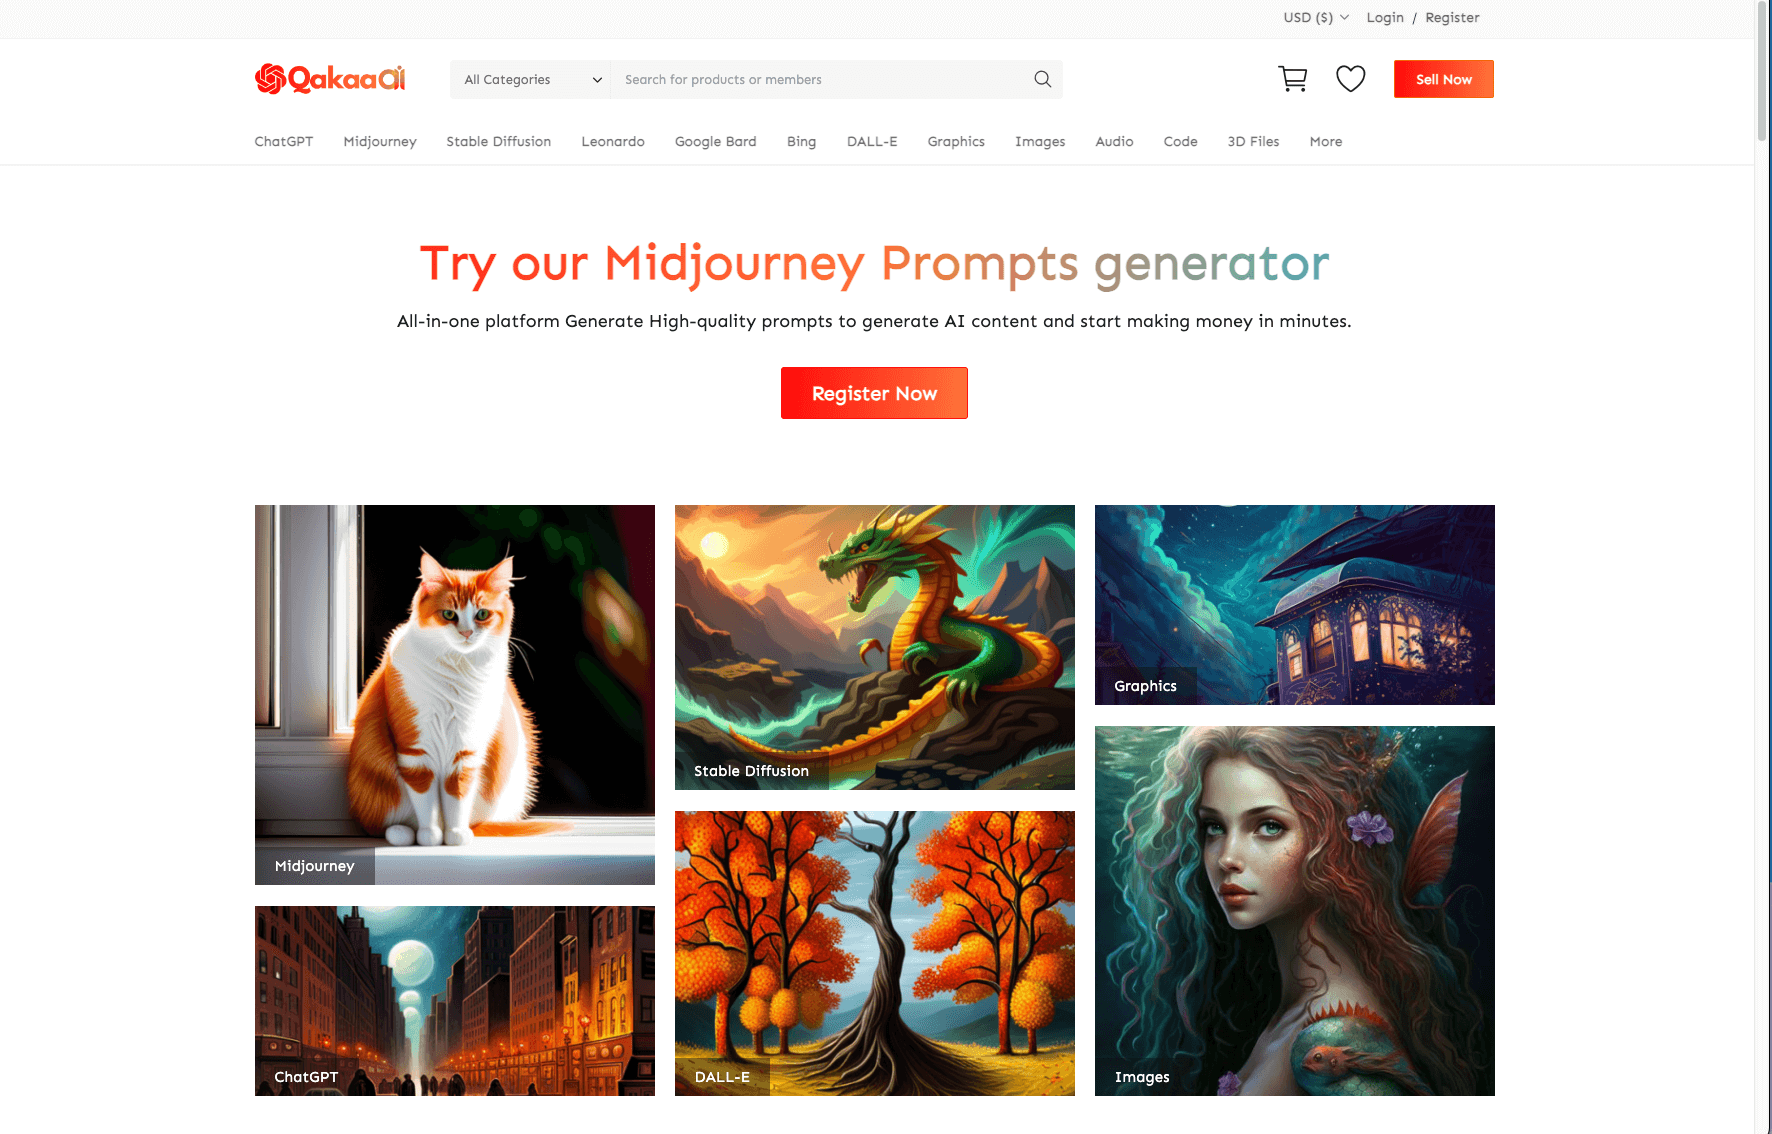The image size is (1772, 1134).
Task: Open the shopping cart icon
Action: pos(1292,79)
